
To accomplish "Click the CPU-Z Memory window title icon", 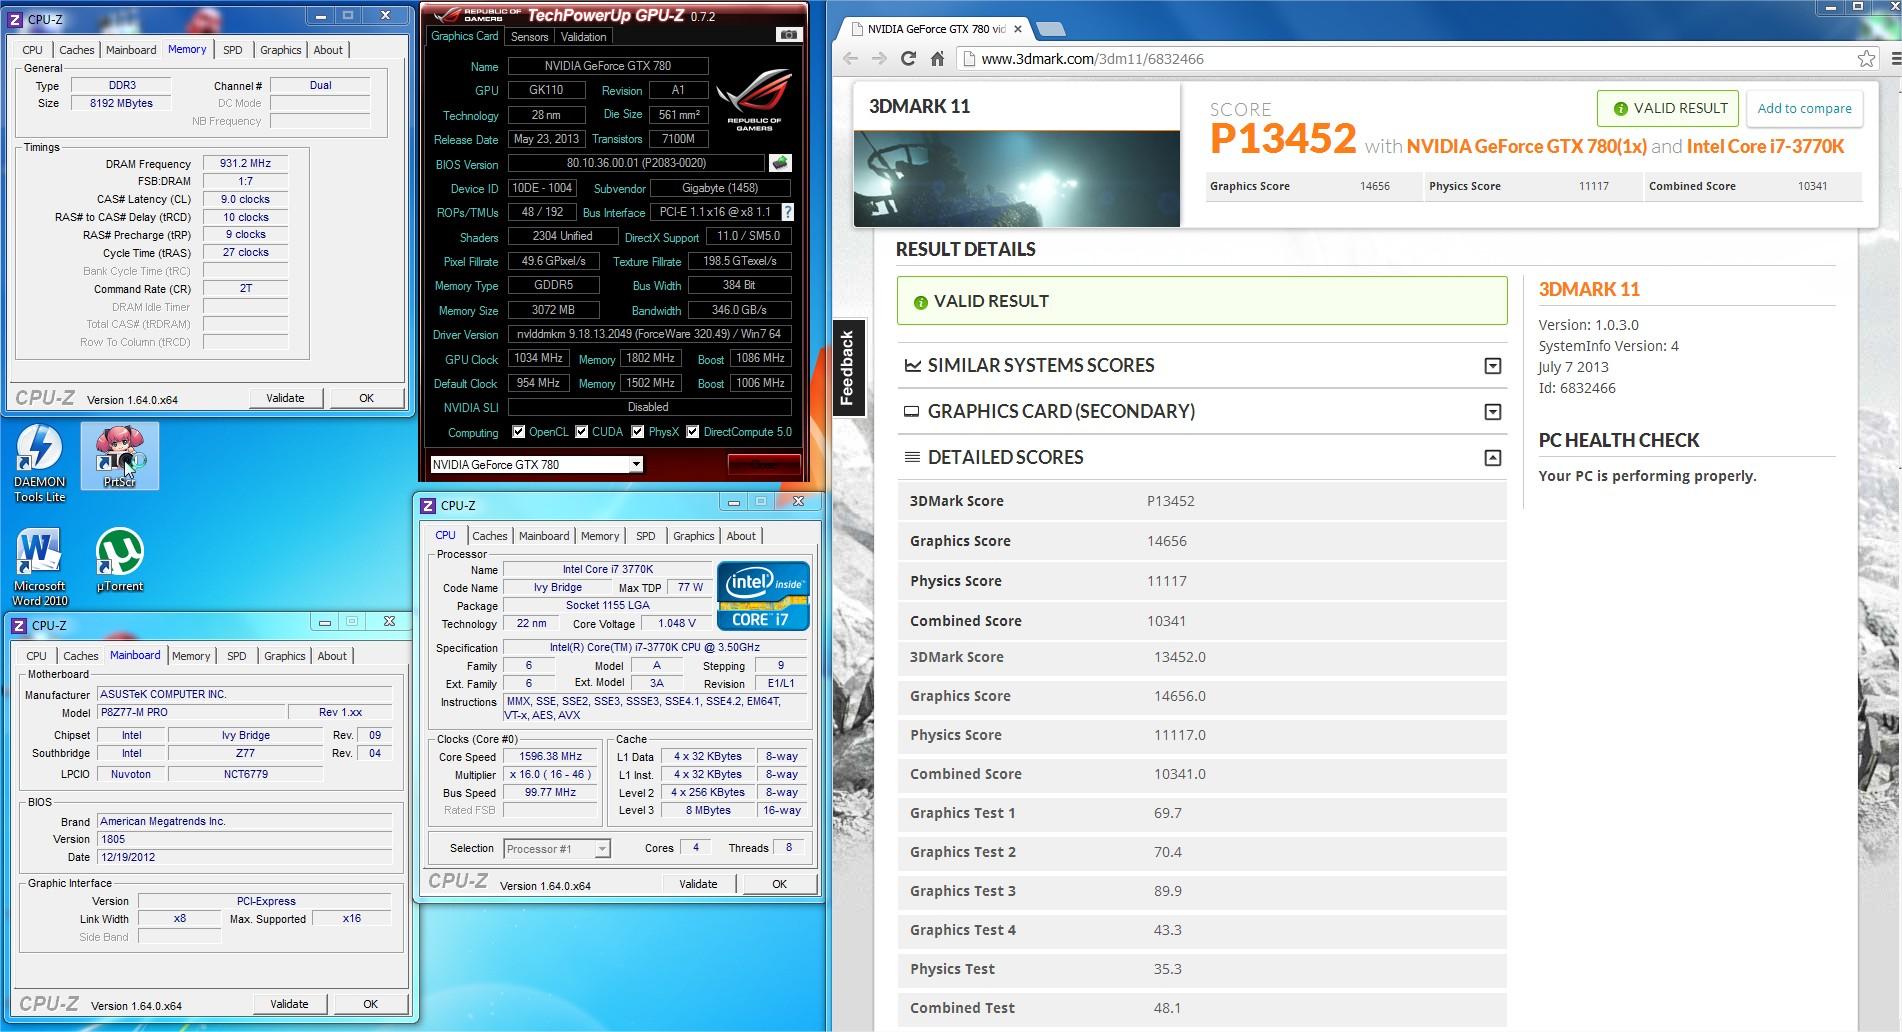I will pyautogui.click(x=15, y=19).
